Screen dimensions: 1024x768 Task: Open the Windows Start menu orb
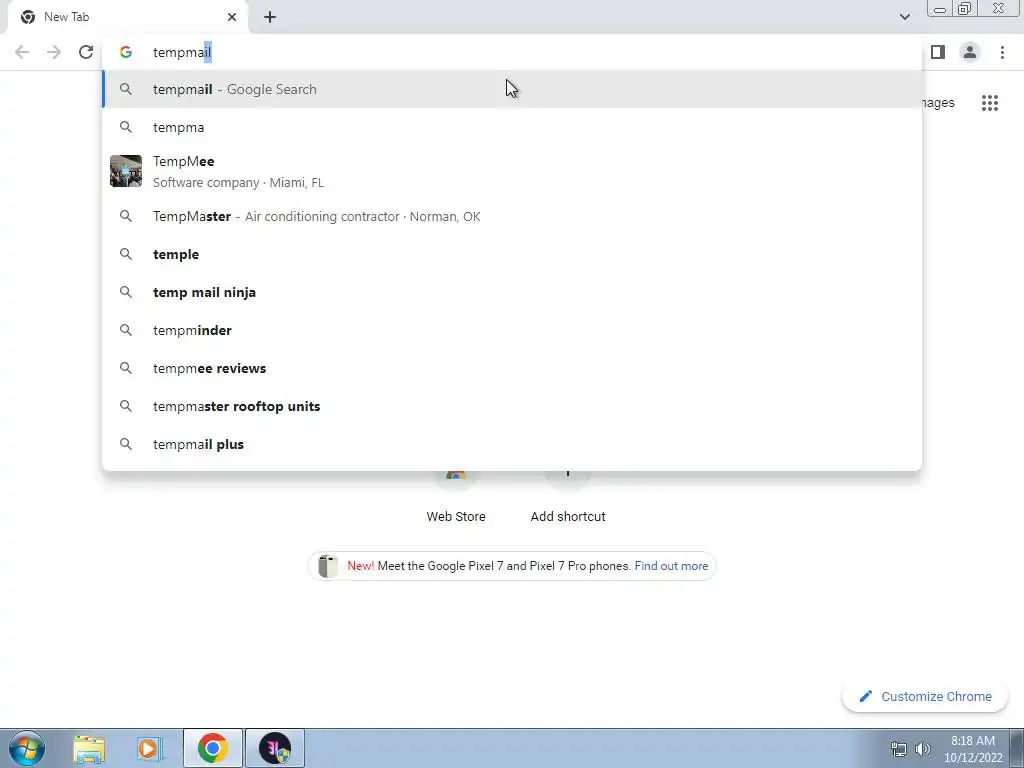point(27,748)
